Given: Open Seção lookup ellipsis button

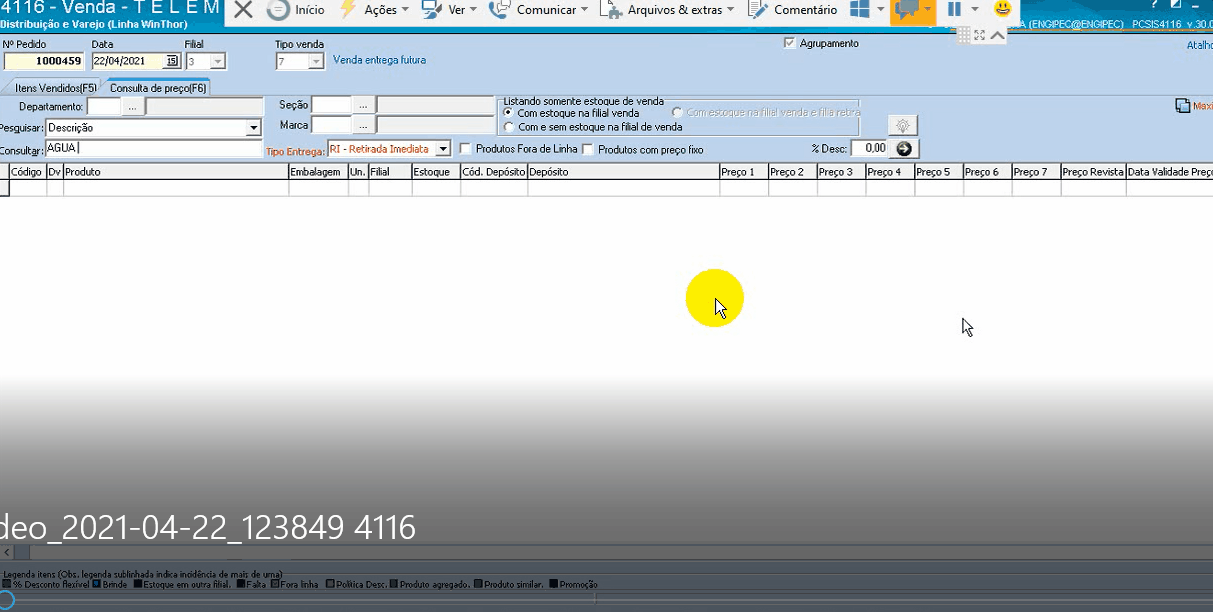Looking at the screenshot, I should coord(363,105).
